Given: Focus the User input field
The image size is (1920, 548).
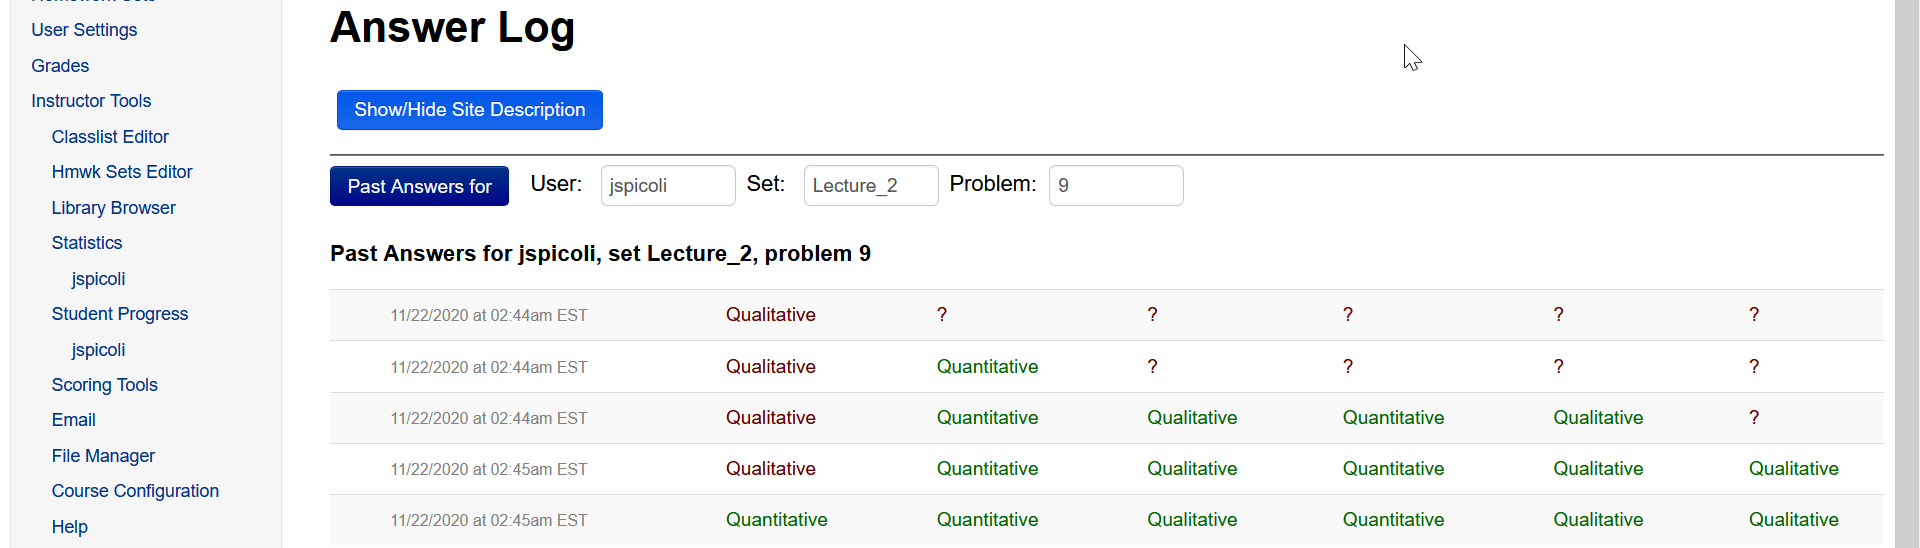Looking at the screenshot, I should click(x=668, y=186).
